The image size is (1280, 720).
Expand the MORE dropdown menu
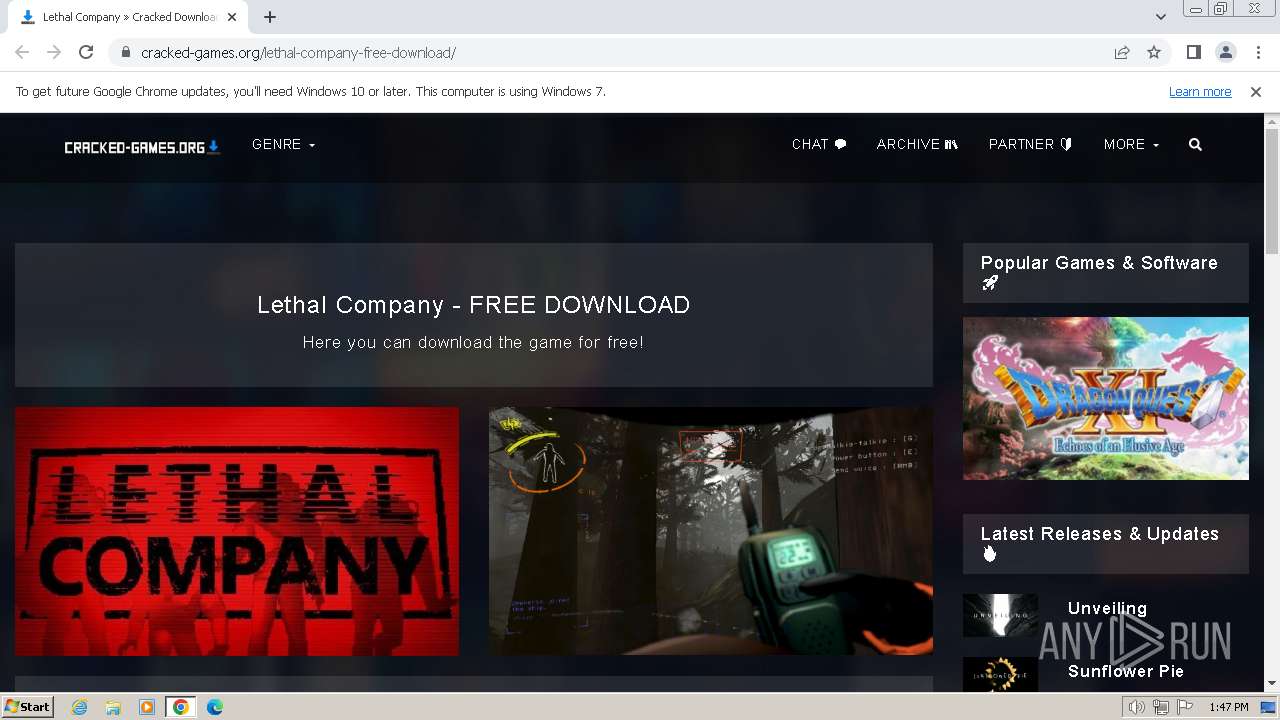coord(1131,144)
